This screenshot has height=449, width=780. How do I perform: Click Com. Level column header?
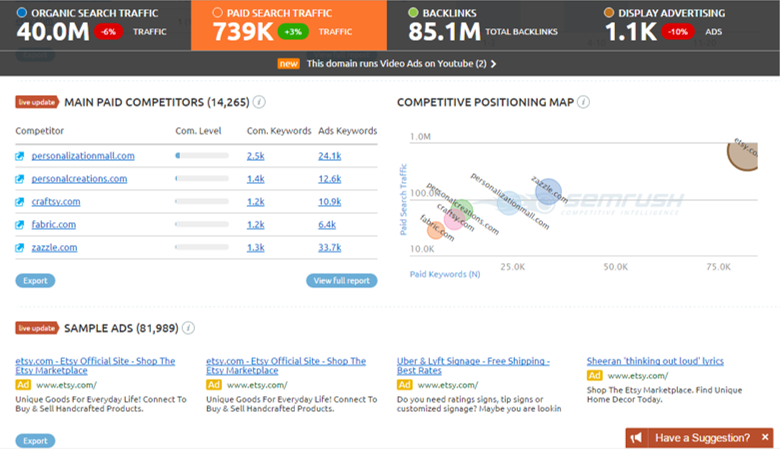coord(198,131)
